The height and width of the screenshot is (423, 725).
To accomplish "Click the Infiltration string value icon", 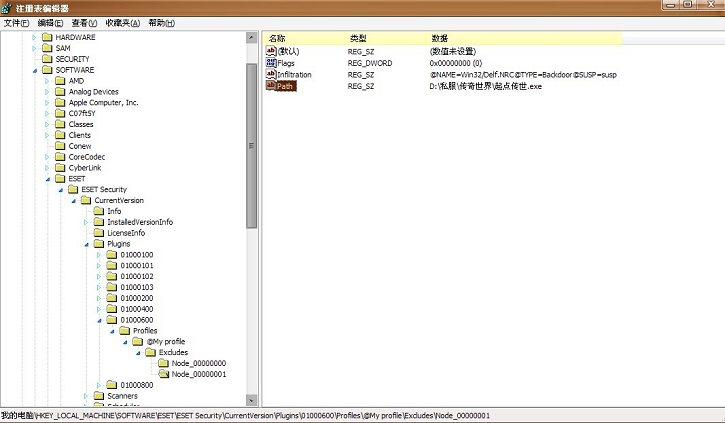I will [x=271, y=74].
